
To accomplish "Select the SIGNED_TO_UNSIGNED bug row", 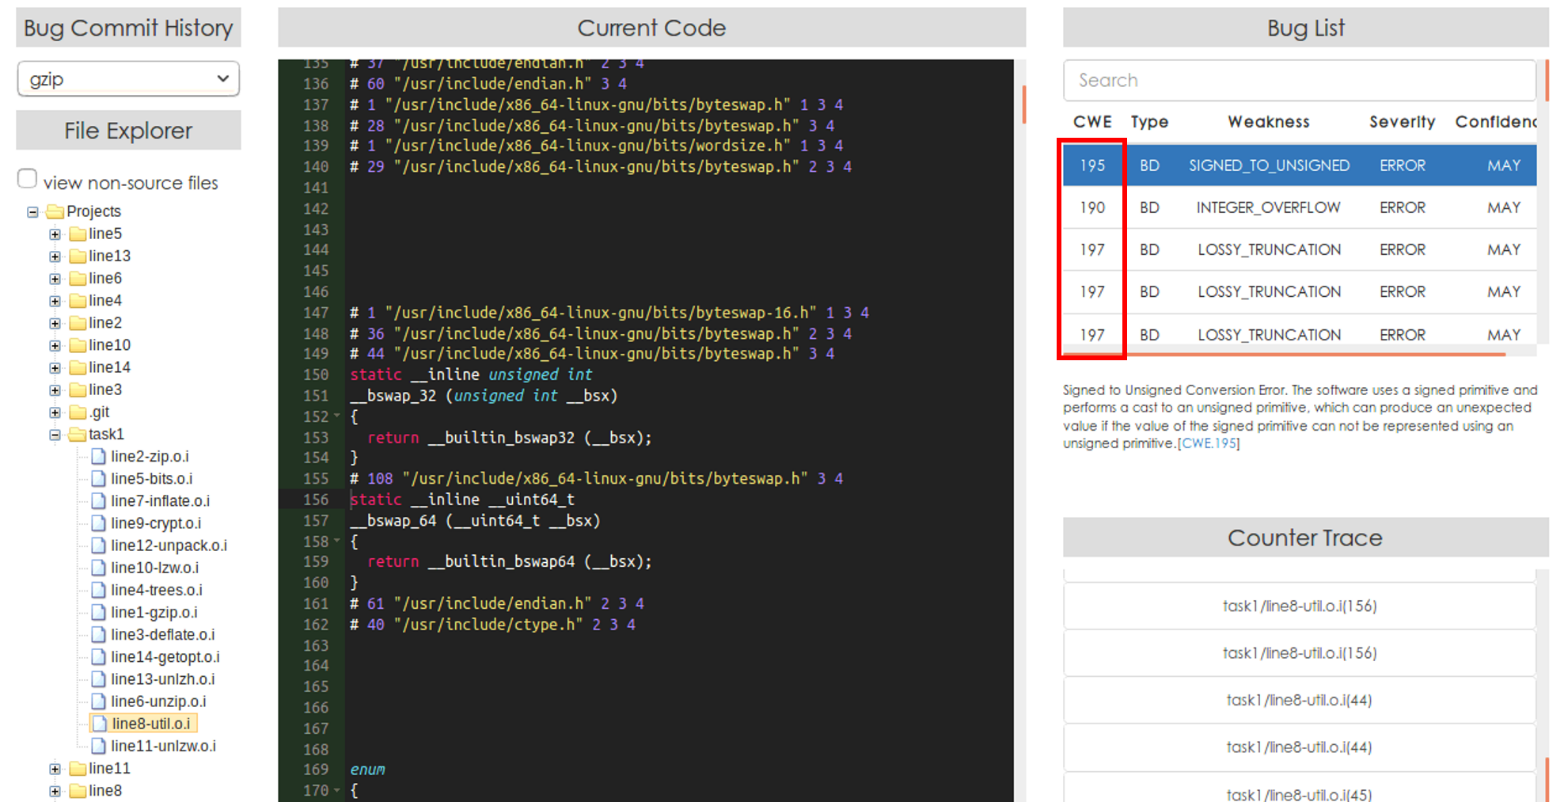I will tap(1299, 165).
